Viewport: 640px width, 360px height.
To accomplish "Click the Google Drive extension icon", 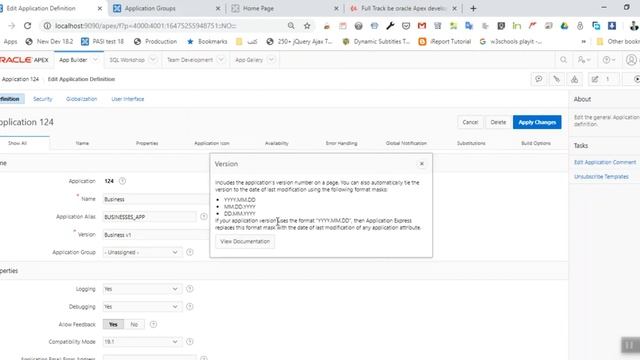I will coord(564,26).
